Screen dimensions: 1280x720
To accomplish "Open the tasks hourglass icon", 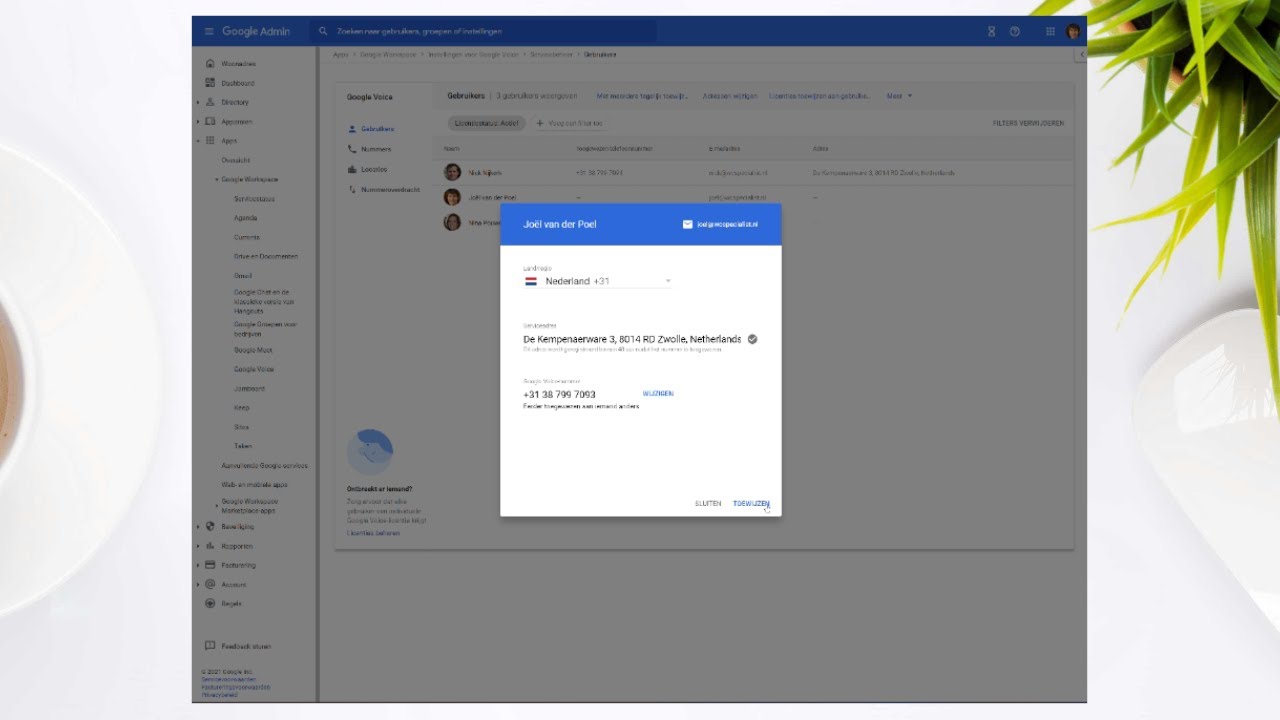I will 991,32.
